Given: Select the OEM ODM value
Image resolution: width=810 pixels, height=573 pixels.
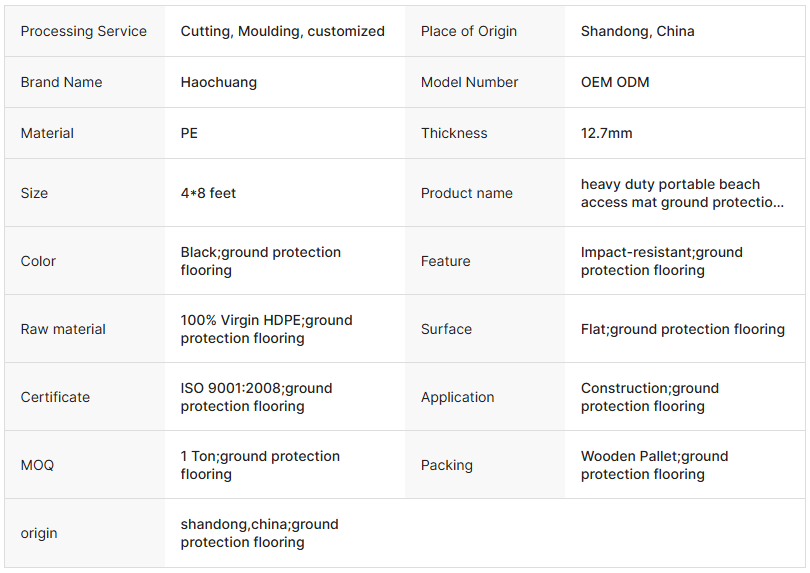Looking at the screenshot, I should pos(615,82).
